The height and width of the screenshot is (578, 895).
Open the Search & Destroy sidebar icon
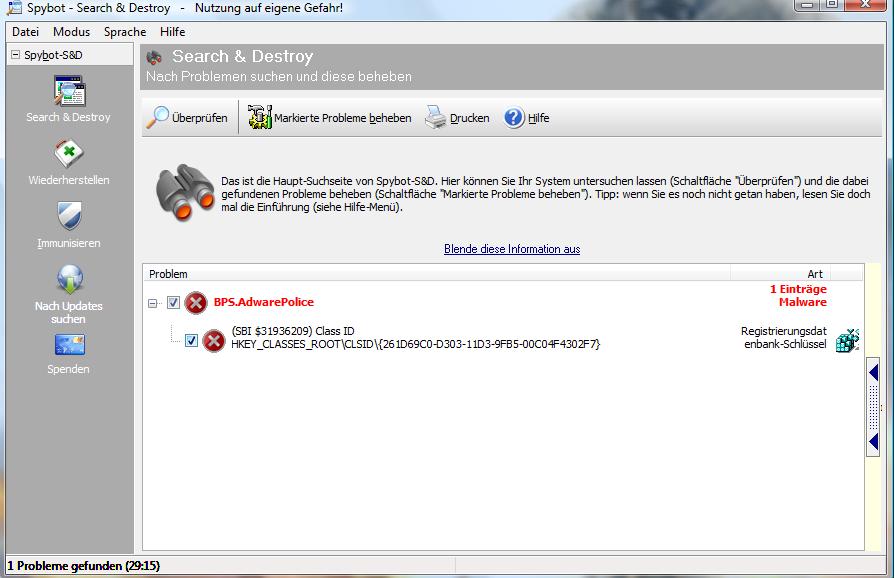[x=70, y=91]
